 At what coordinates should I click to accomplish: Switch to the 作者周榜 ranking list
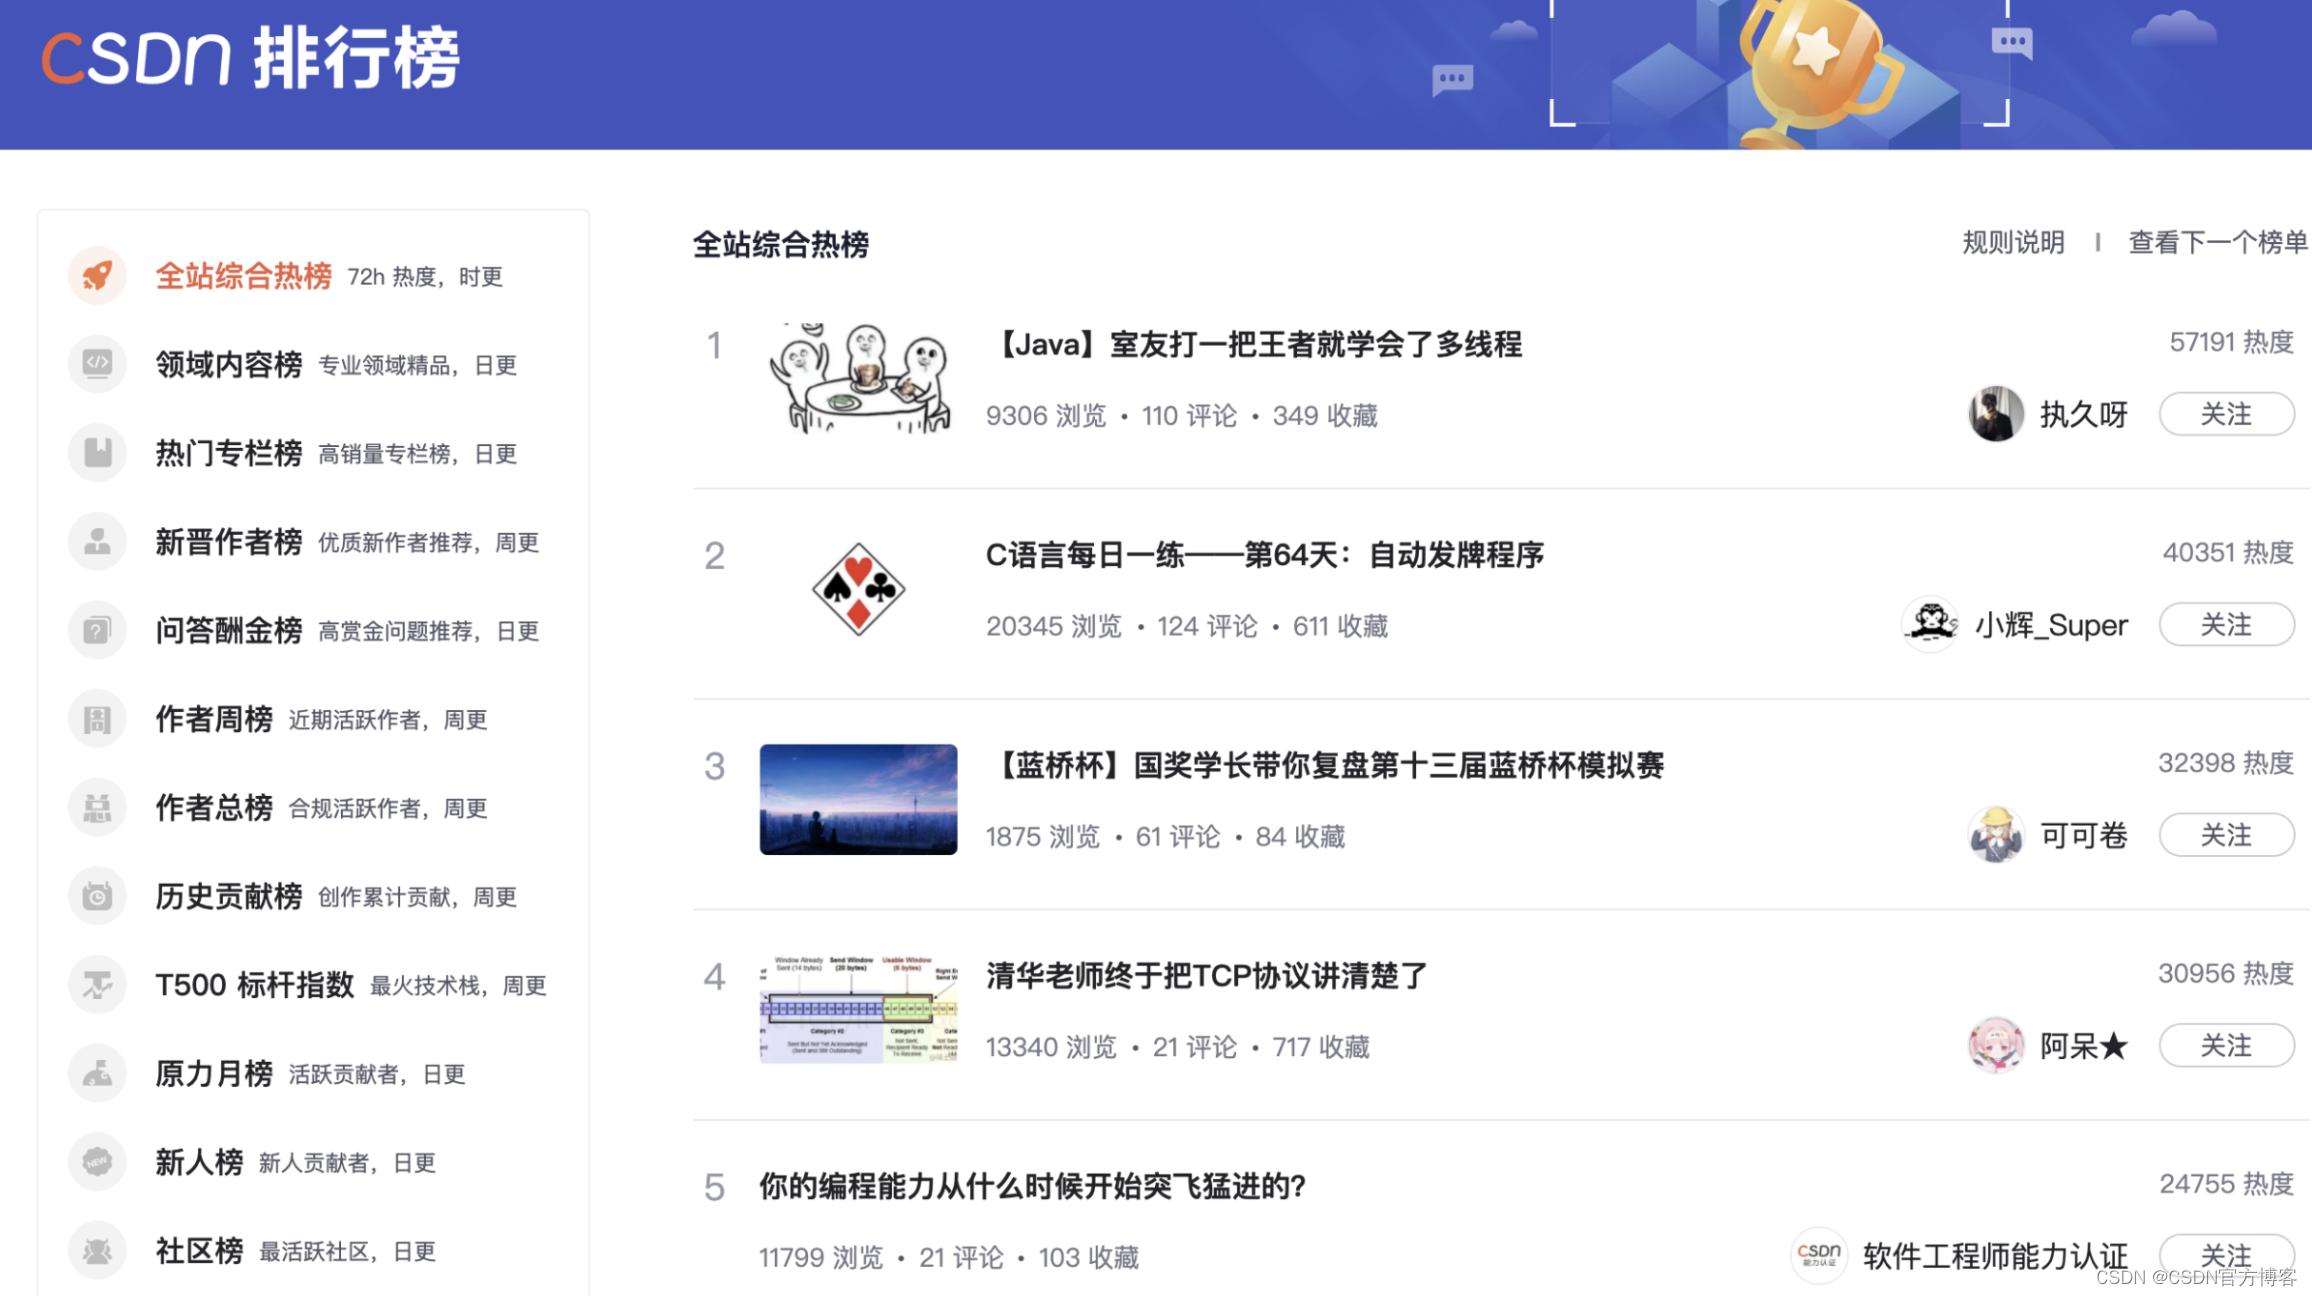tap(214, 719)
